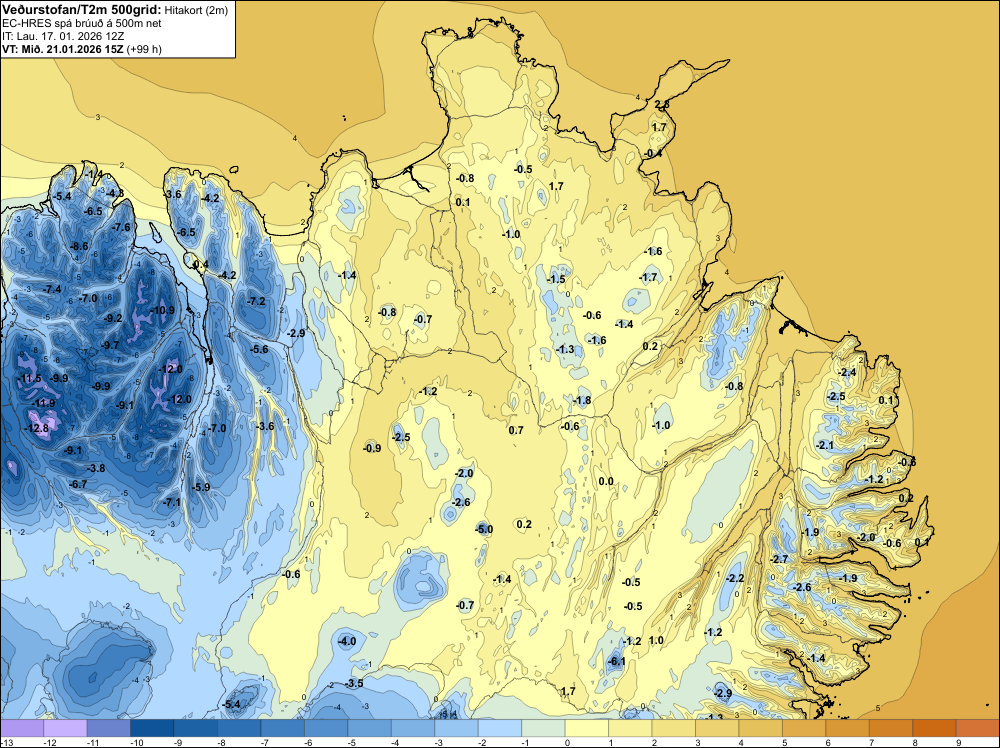Select the legend swatch between -1 and 0
Image resolution: width=1000 pixels, height=748 pixels.
[543, 728]
